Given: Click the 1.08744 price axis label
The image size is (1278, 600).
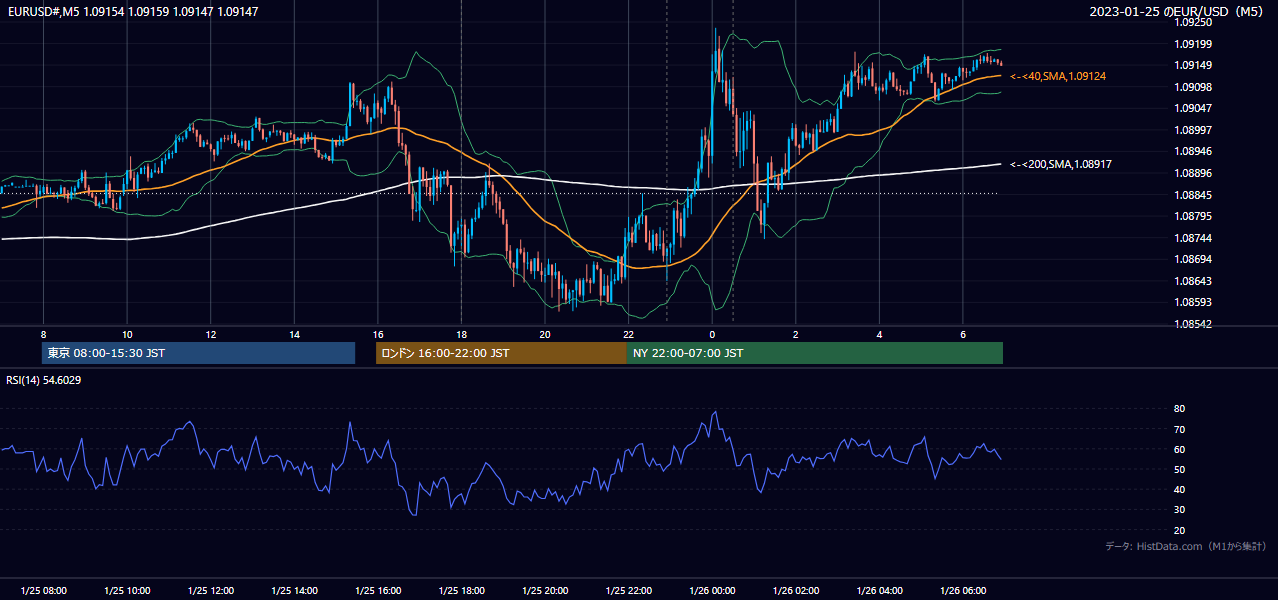Looking at the screenshot, I should [x=1192, y=238].
